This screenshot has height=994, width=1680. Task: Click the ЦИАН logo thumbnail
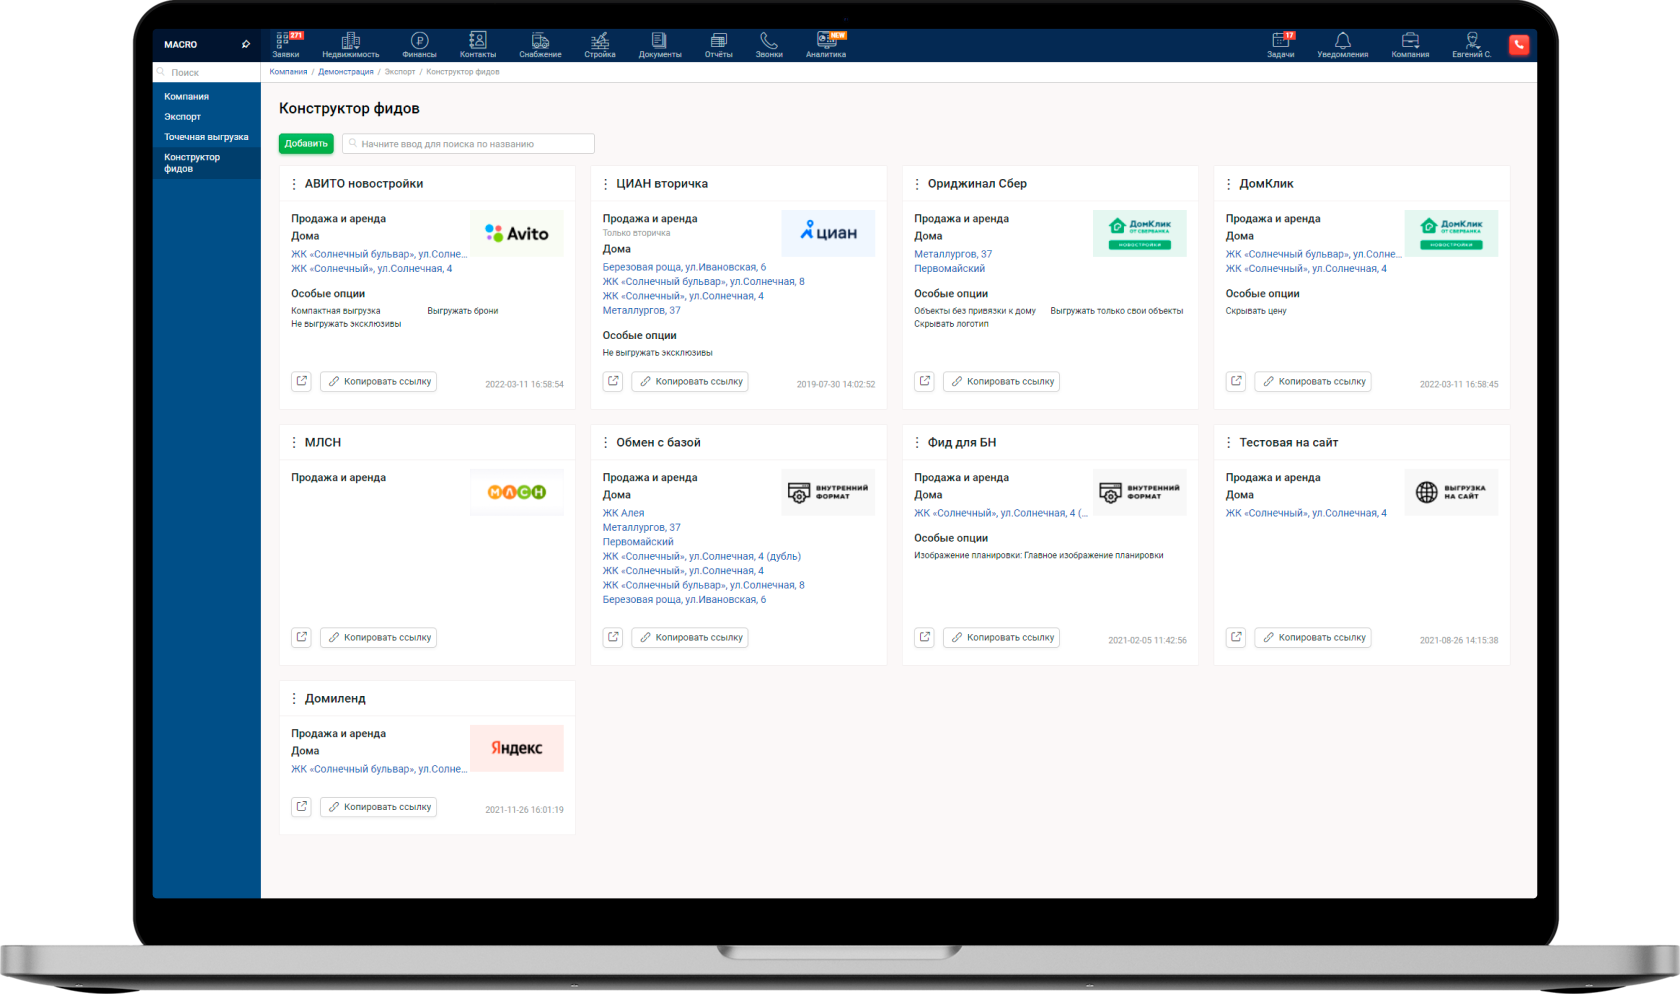point(828,233)
